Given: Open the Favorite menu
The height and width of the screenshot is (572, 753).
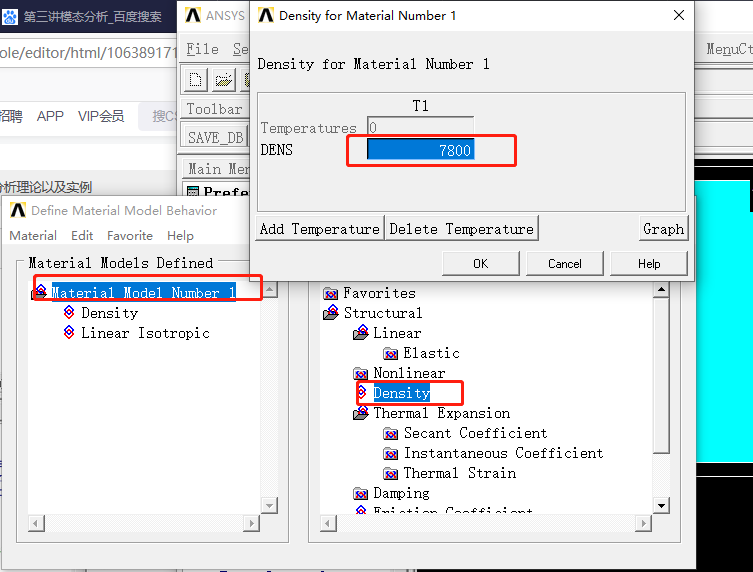Looking at the screenshot, I should click(x=130, y=236).
